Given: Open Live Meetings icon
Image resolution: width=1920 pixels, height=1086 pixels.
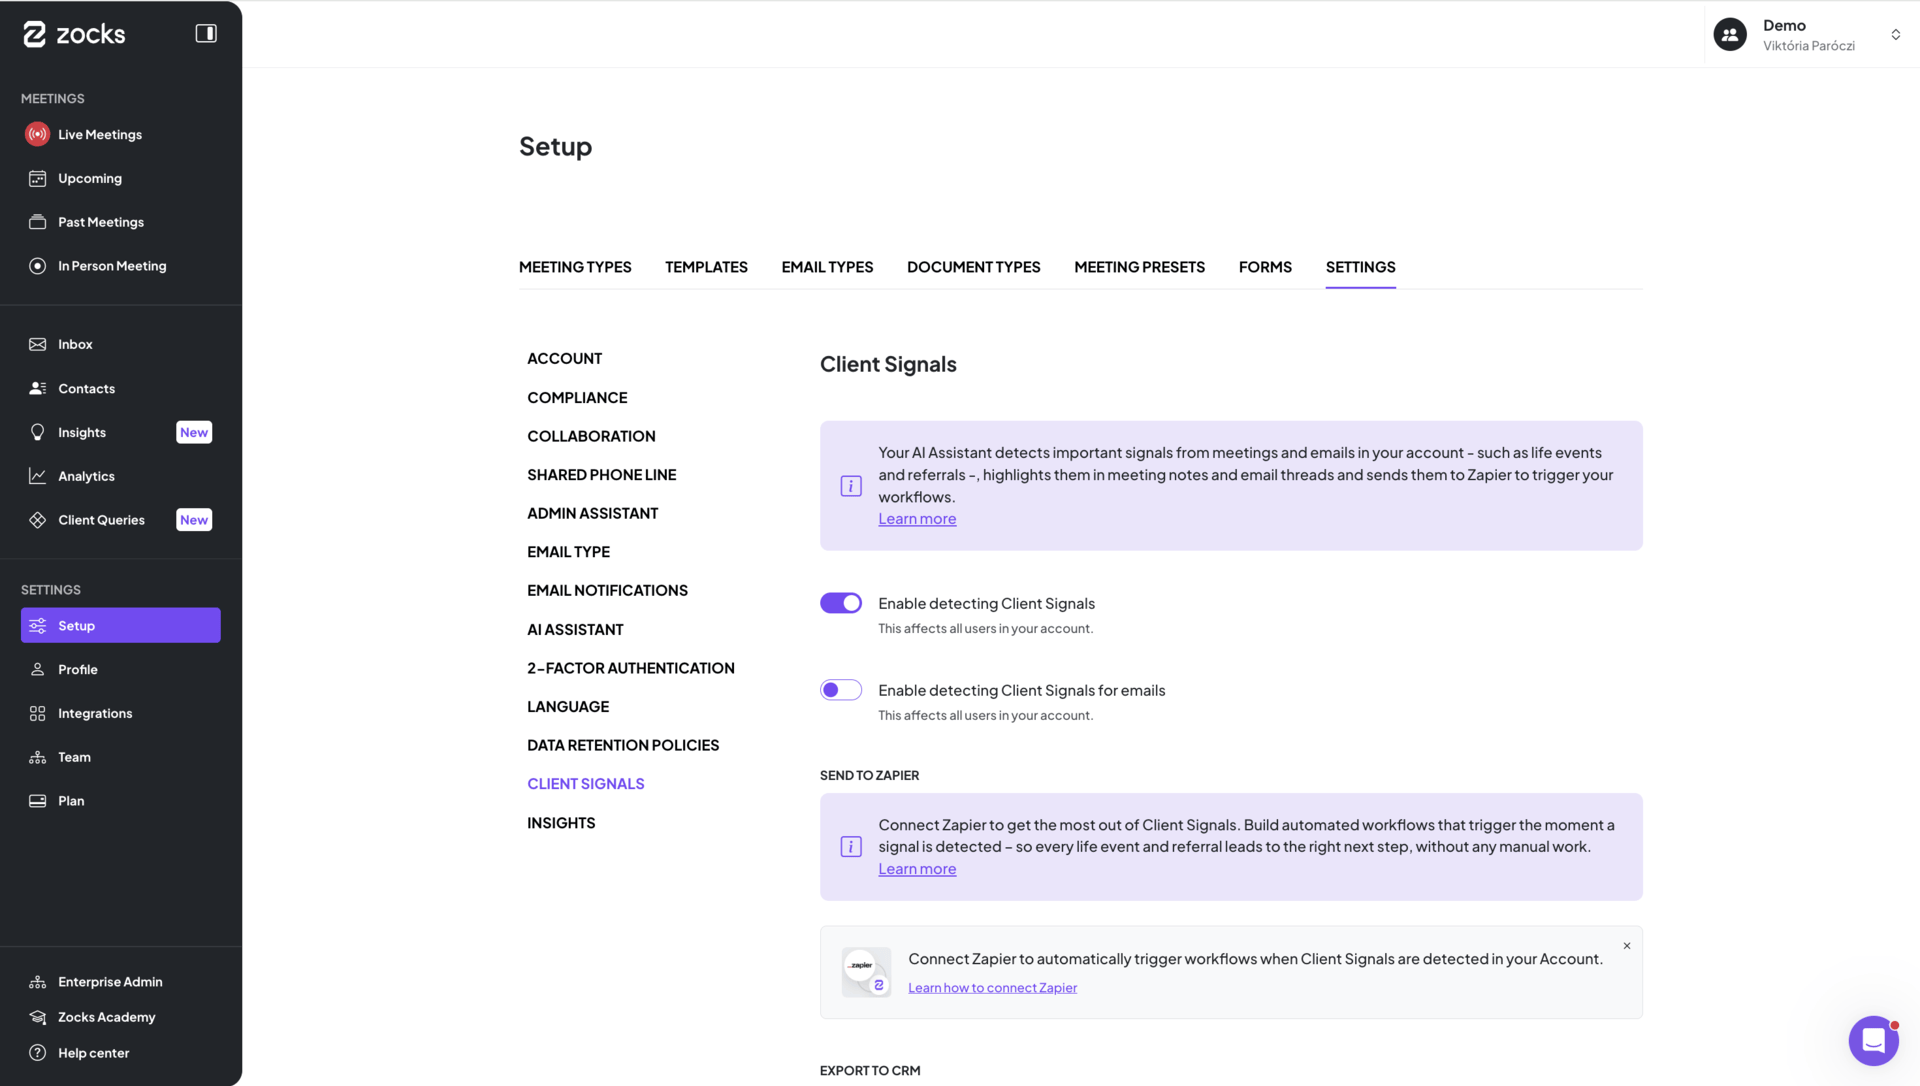Looking at the screenshot, I should tap(37, 134).
